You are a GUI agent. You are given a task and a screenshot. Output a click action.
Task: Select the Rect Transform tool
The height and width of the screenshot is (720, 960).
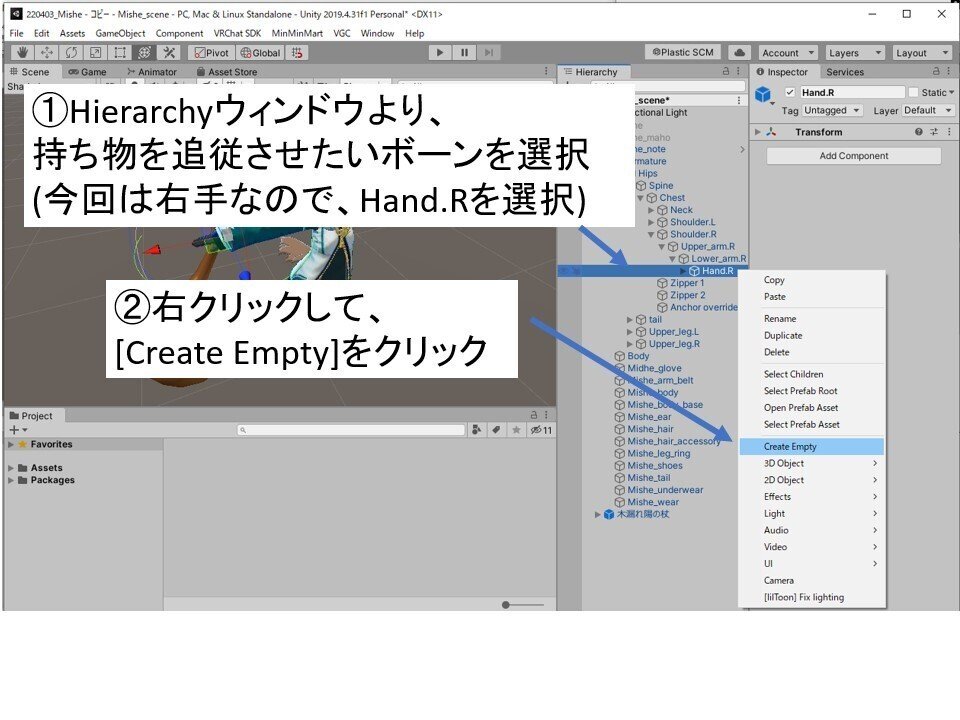[120, 53]
